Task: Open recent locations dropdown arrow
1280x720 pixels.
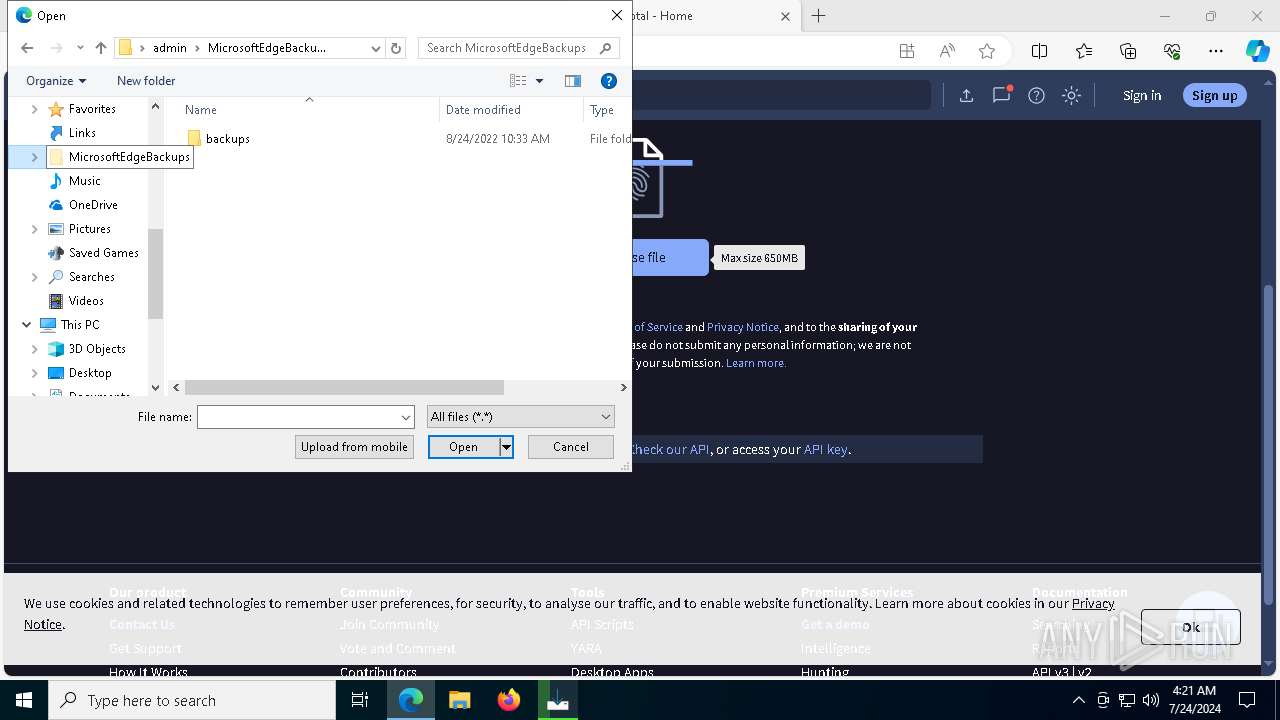Action: (x=80, y=48)
